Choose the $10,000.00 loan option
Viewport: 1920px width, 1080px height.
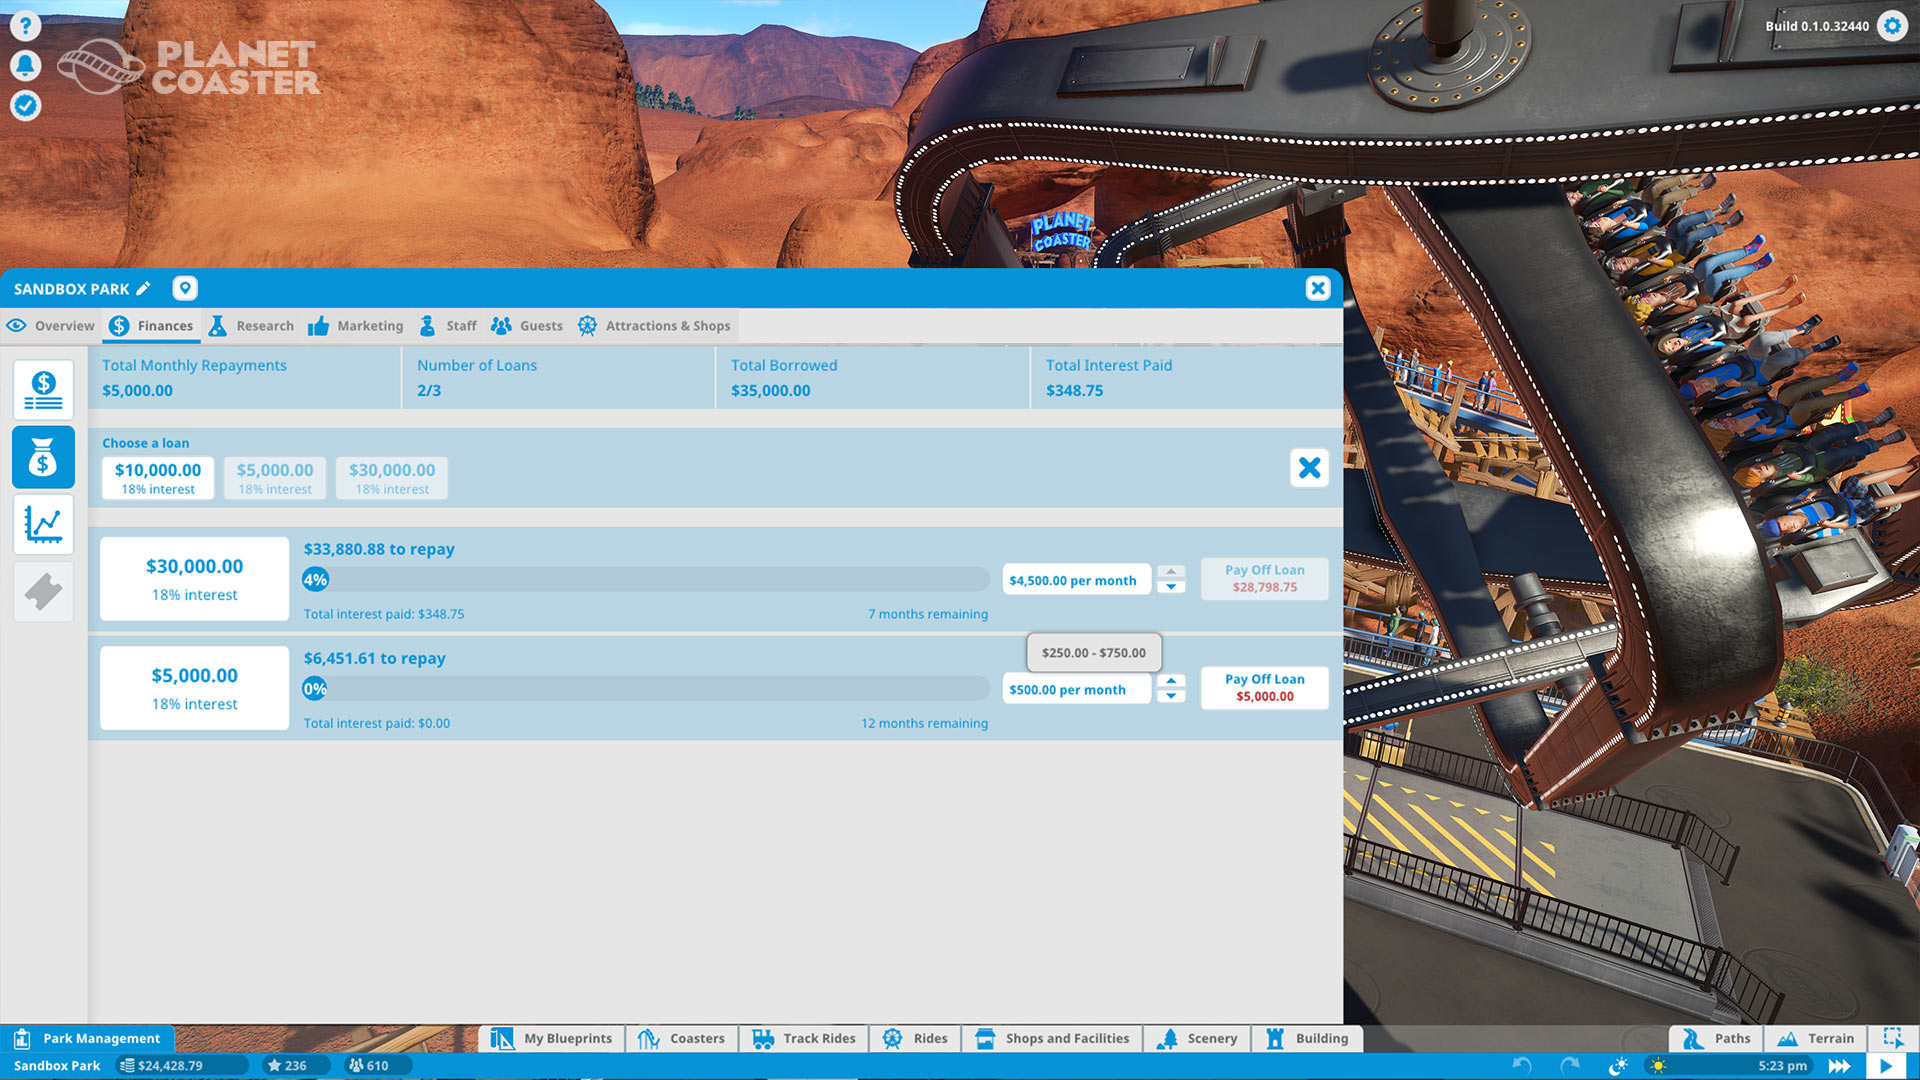pyautogui.click(x=158, y=478)
